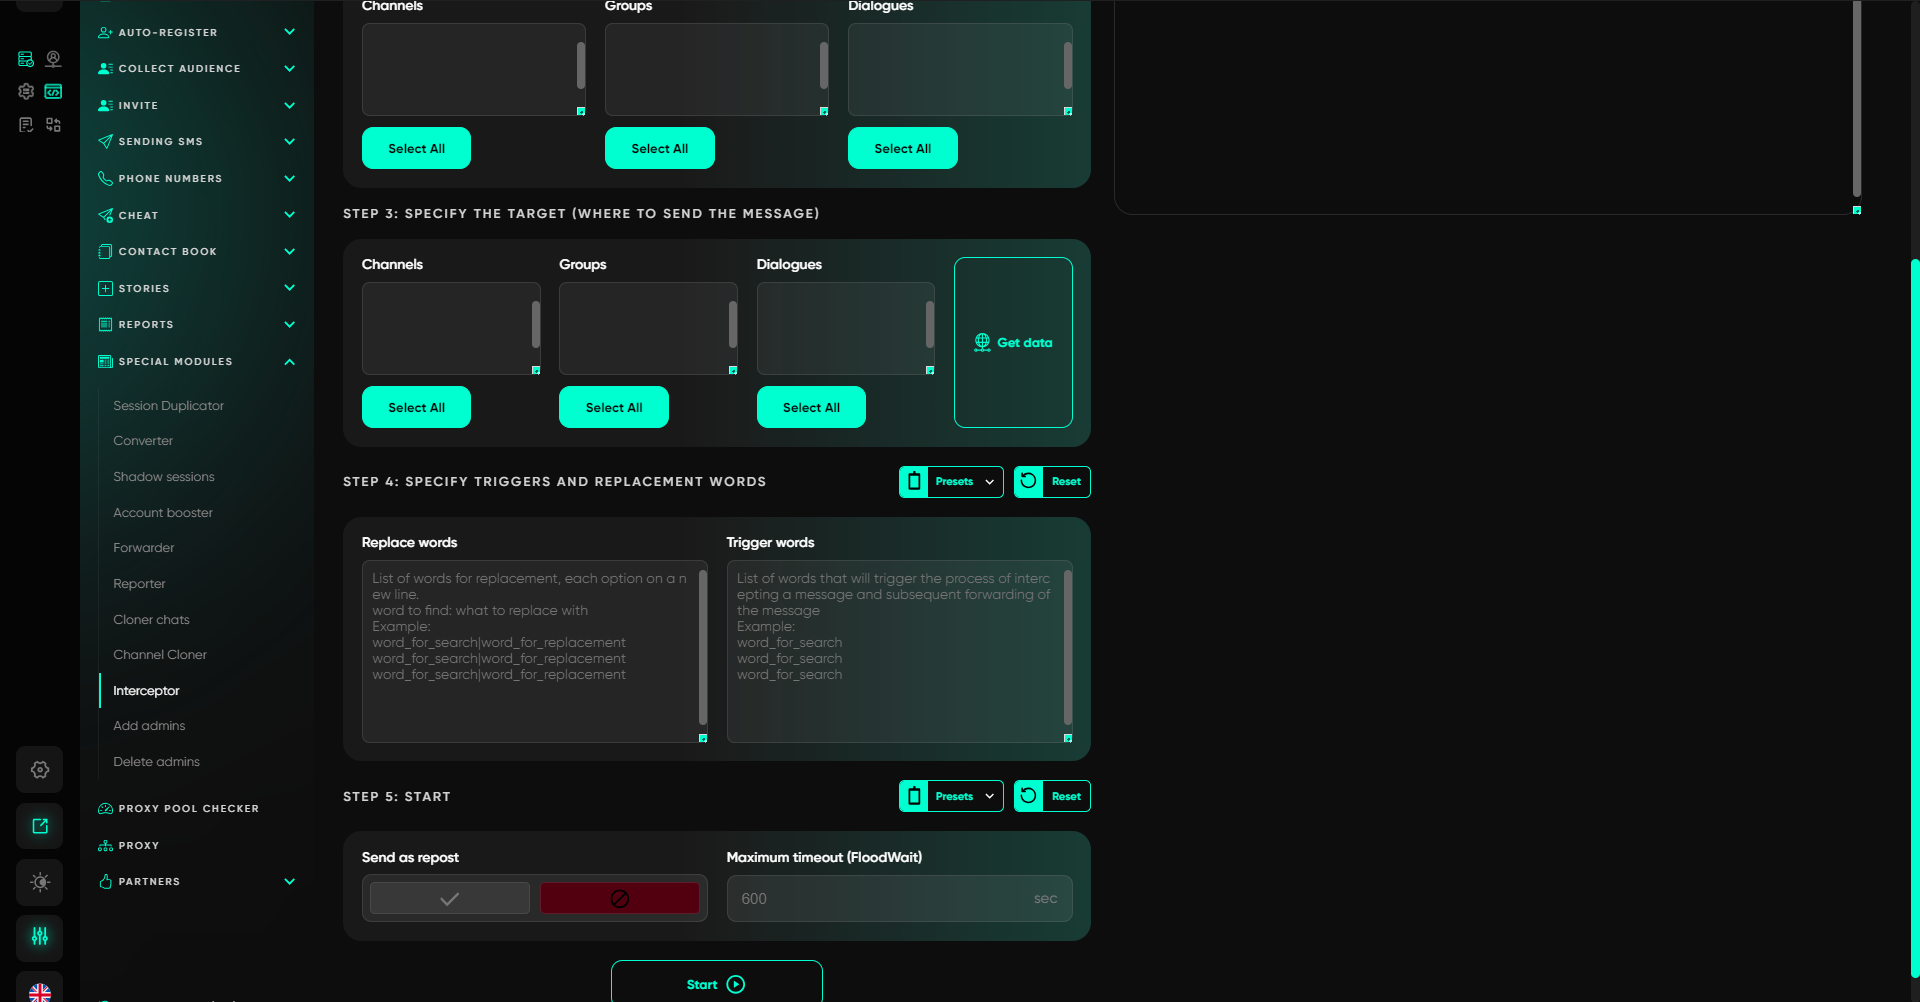This screenshot has width=1920, height=1002.
Task: Click the Collect Audience icon
Action: (x=105, y=69)
